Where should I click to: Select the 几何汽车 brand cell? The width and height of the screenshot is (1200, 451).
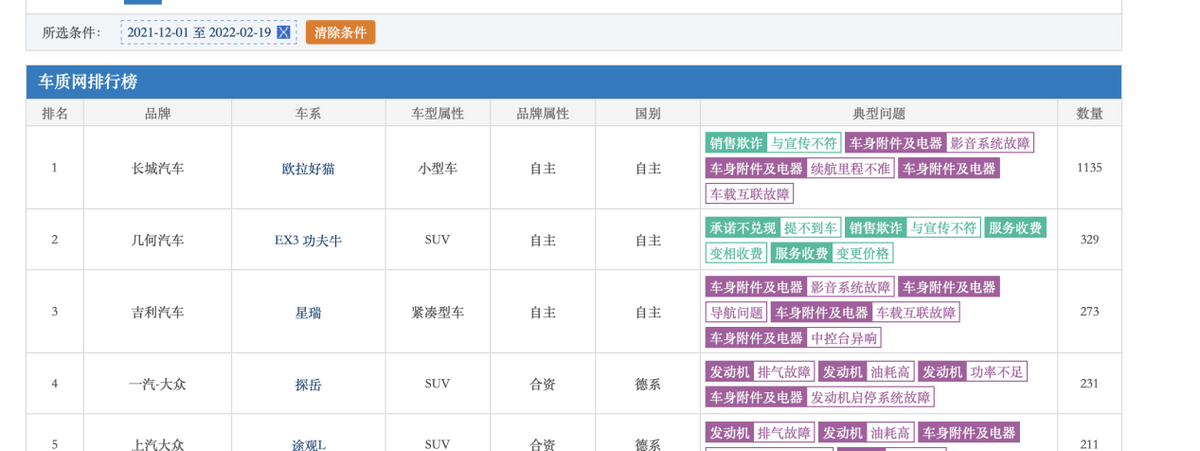(x=158, y=240)
